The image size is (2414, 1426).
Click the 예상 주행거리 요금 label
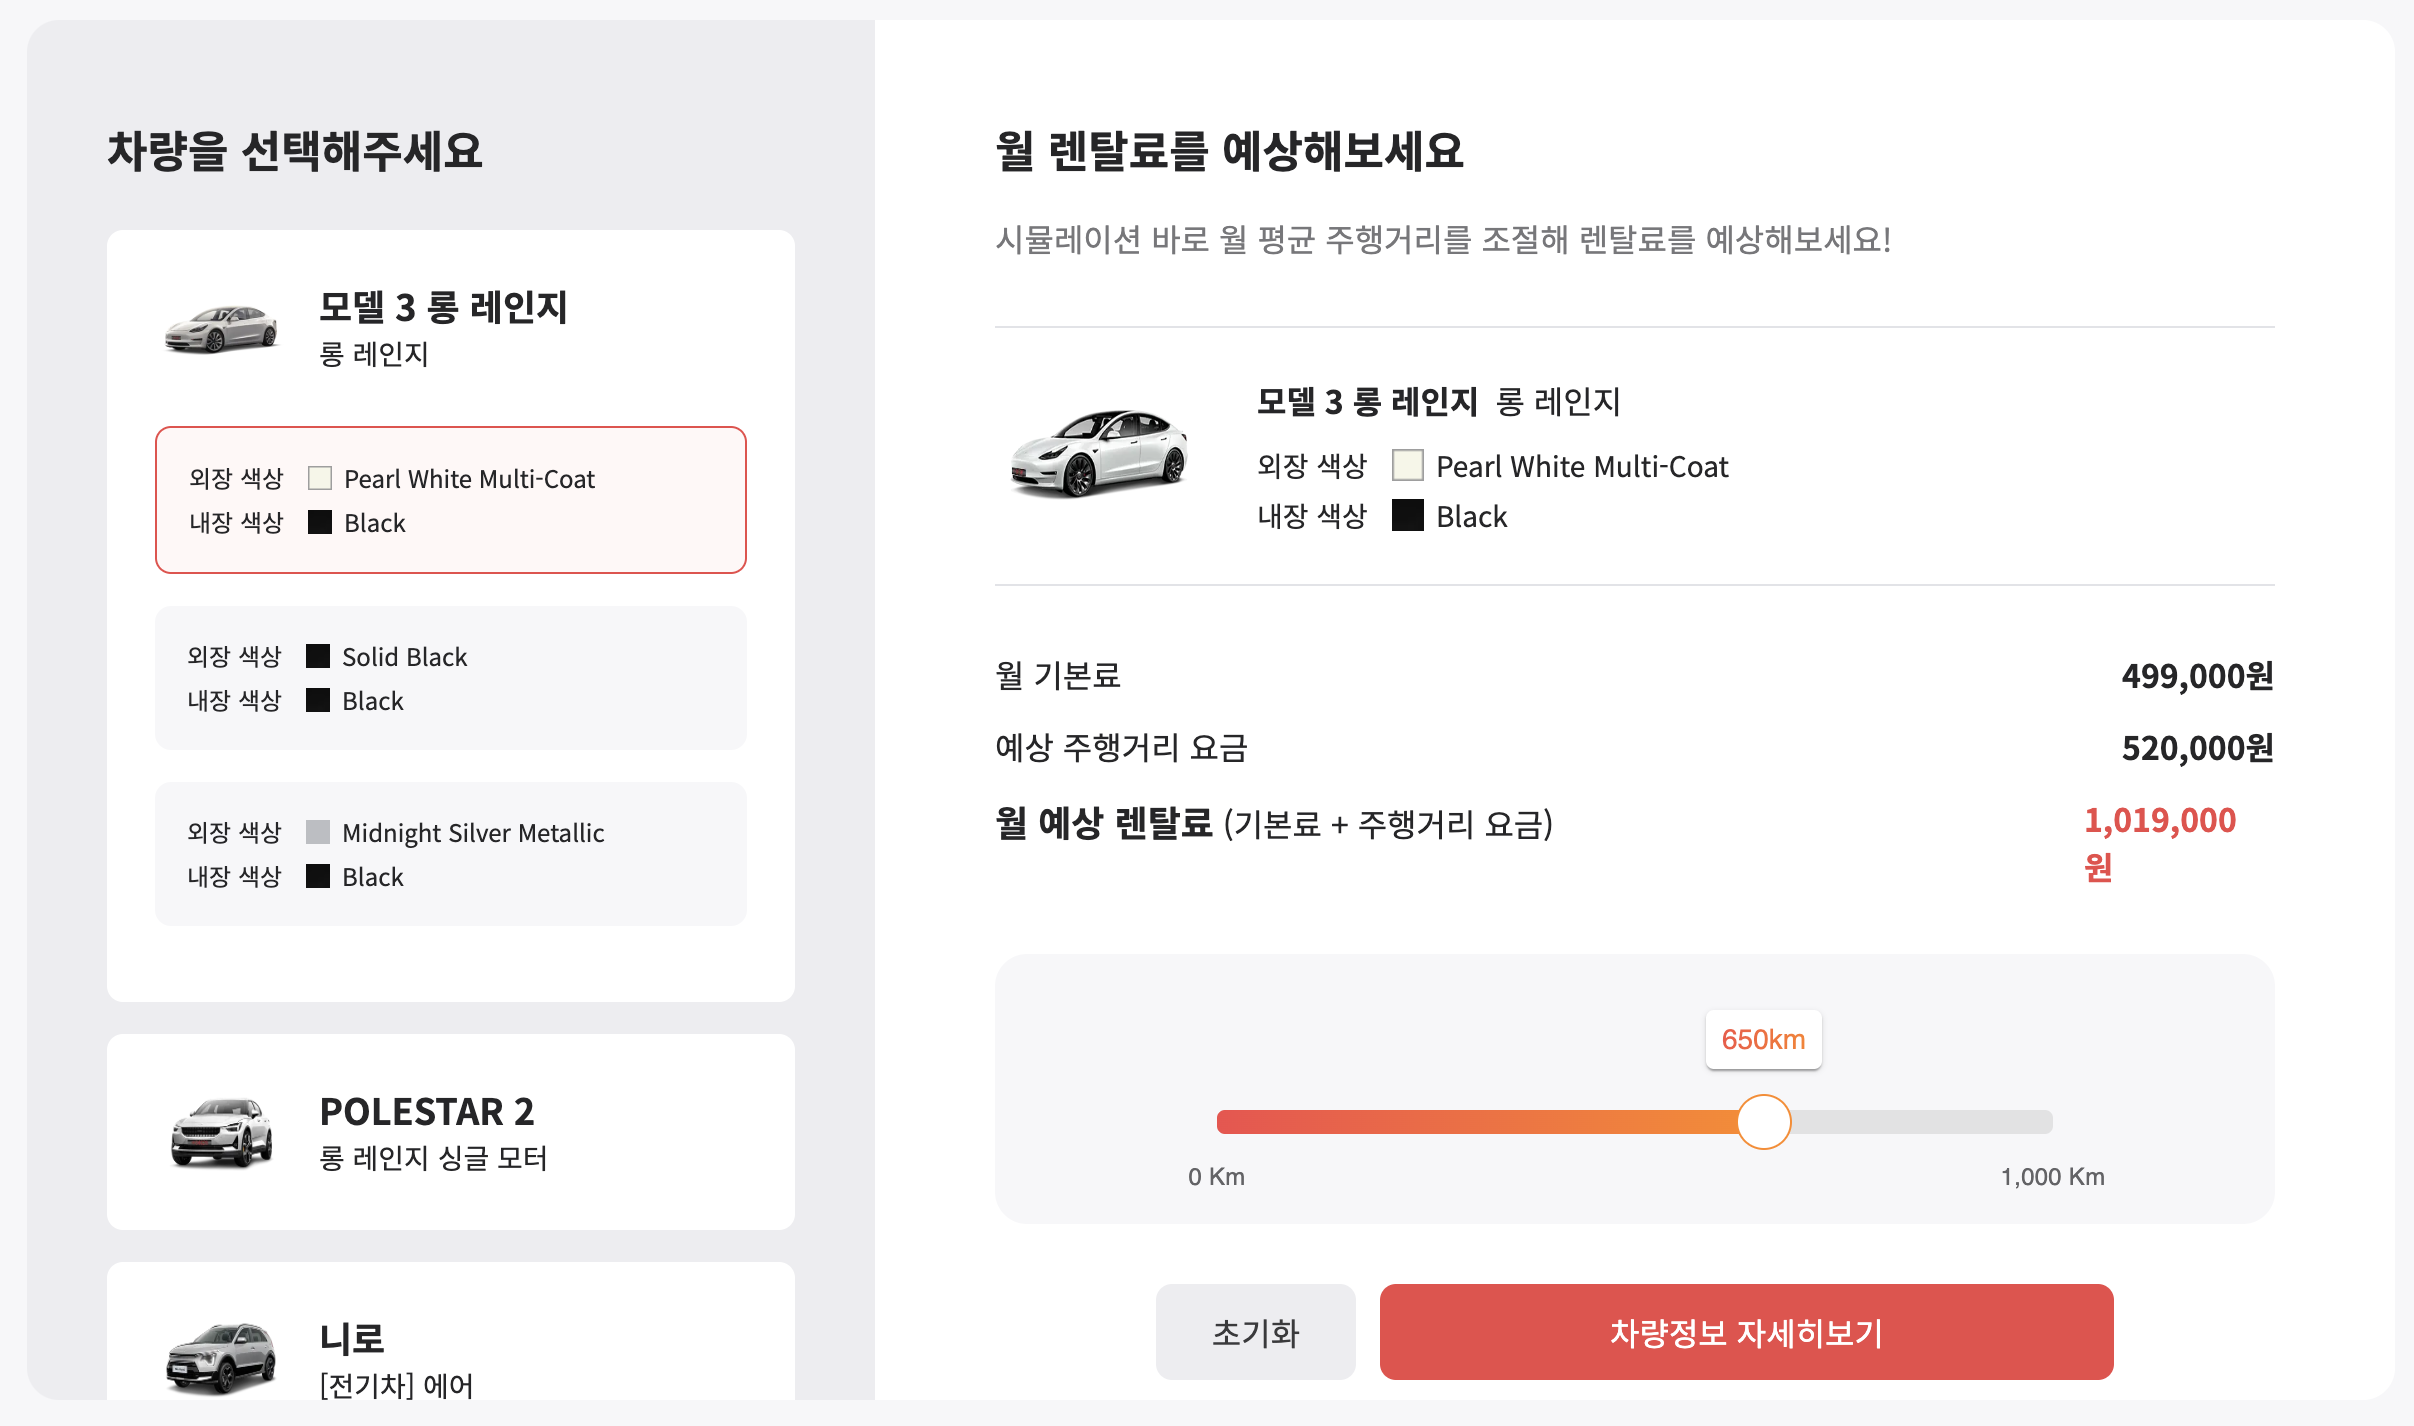[x=1121, y=748]
